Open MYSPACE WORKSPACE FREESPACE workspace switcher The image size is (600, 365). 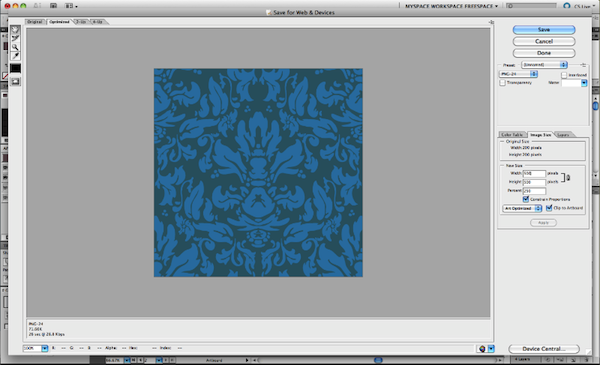(x=452, y=6)
